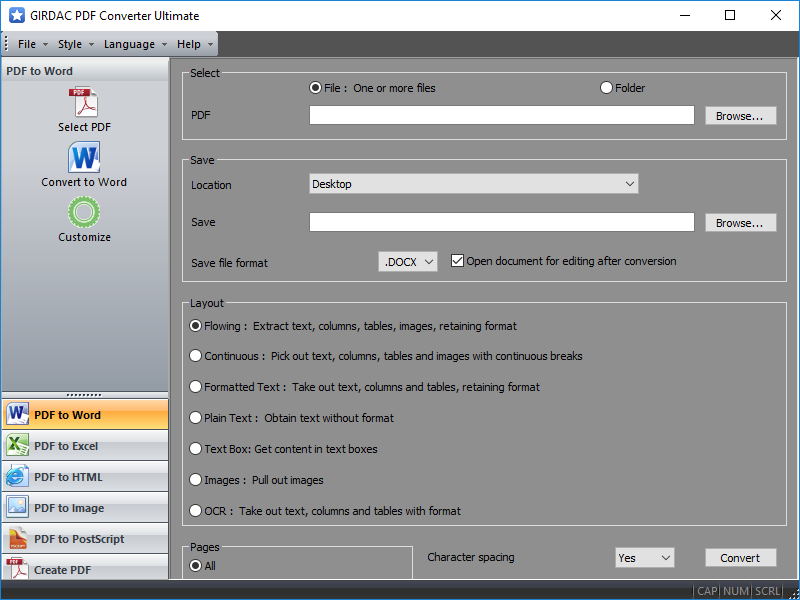Click the menu bar grip handle left of File
Image resolution: width=800 pixels, height=600 pixels.
click(x=6, y=44)
